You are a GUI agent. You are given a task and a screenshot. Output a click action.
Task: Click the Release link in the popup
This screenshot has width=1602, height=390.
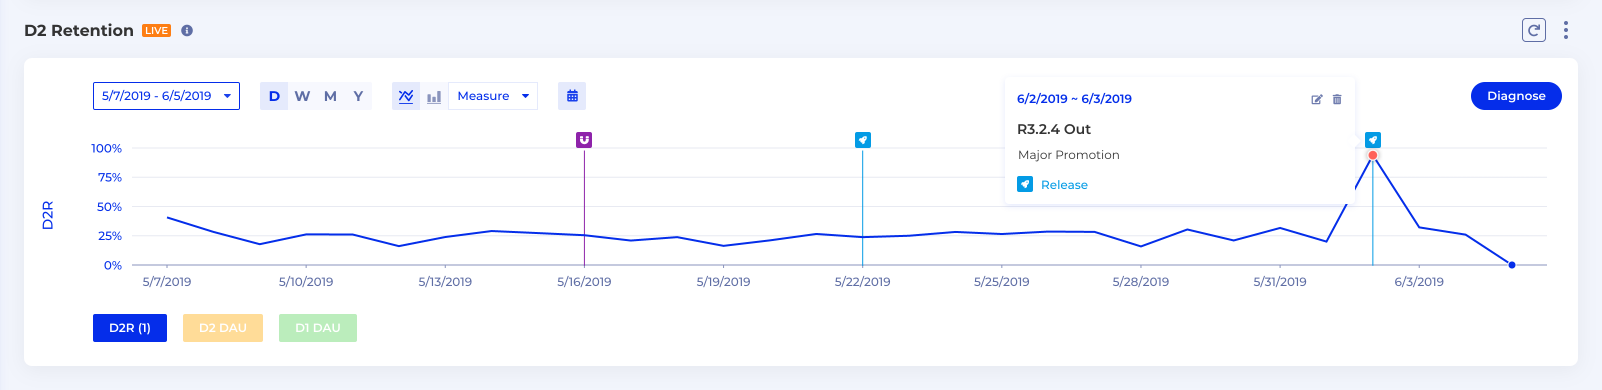[x=1064, y=185]
